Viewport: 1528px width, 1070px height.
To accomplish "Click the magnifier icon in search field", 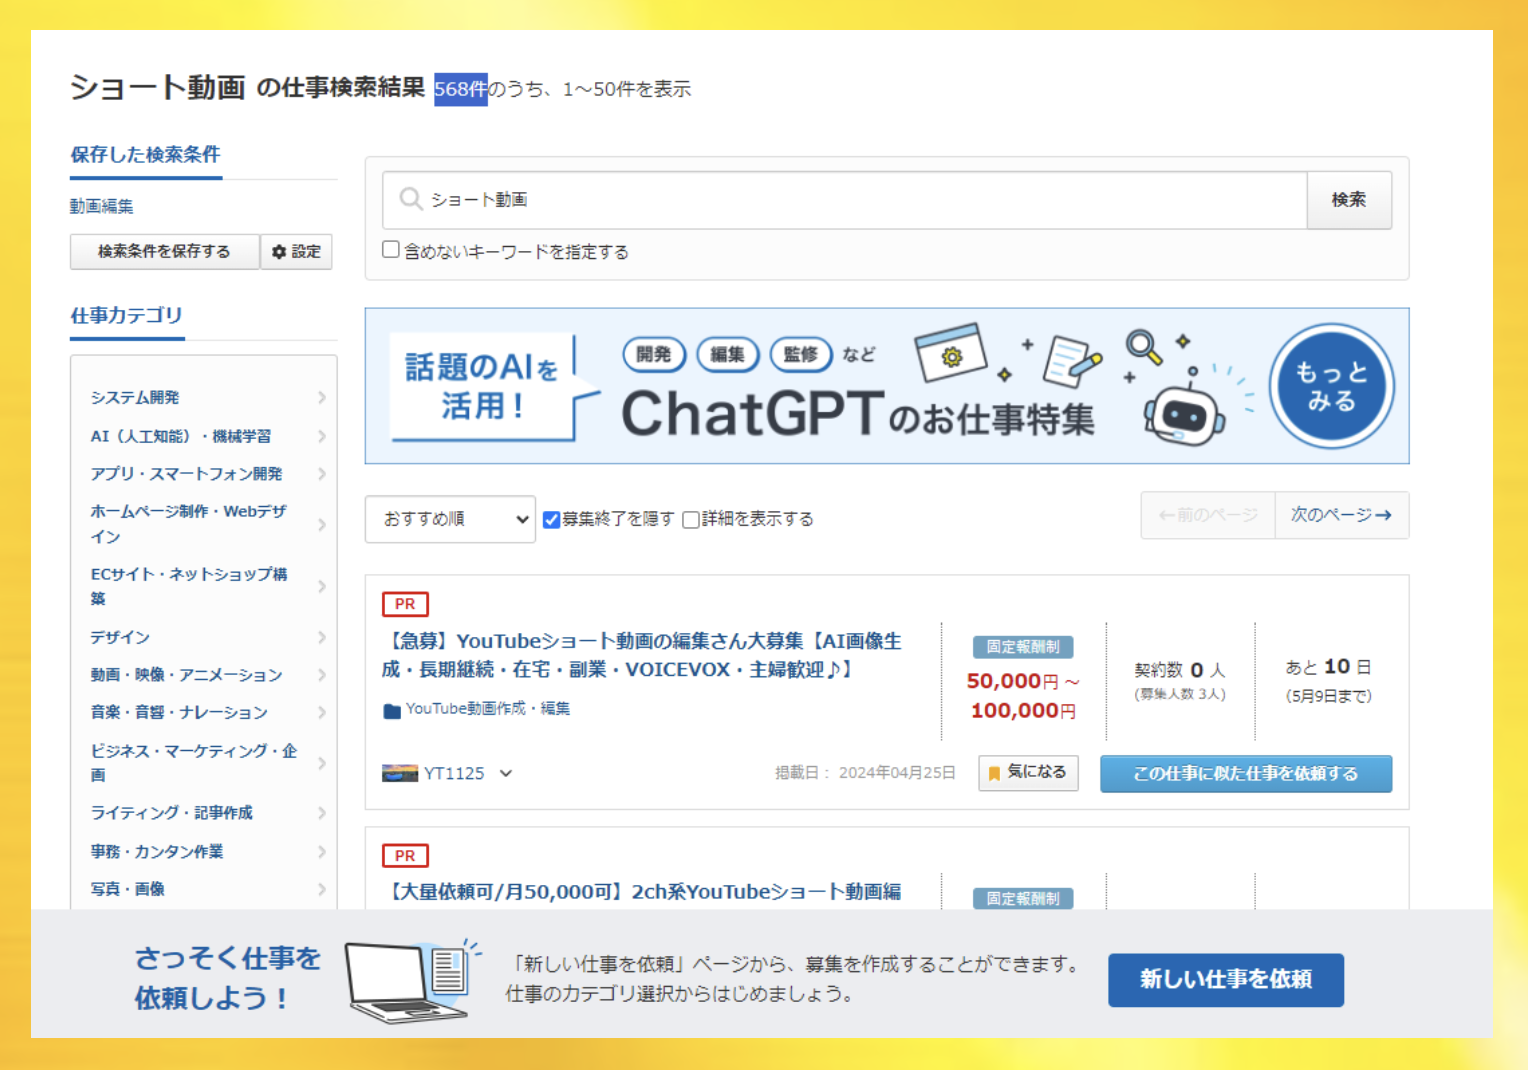I will (x=410, y=199).
